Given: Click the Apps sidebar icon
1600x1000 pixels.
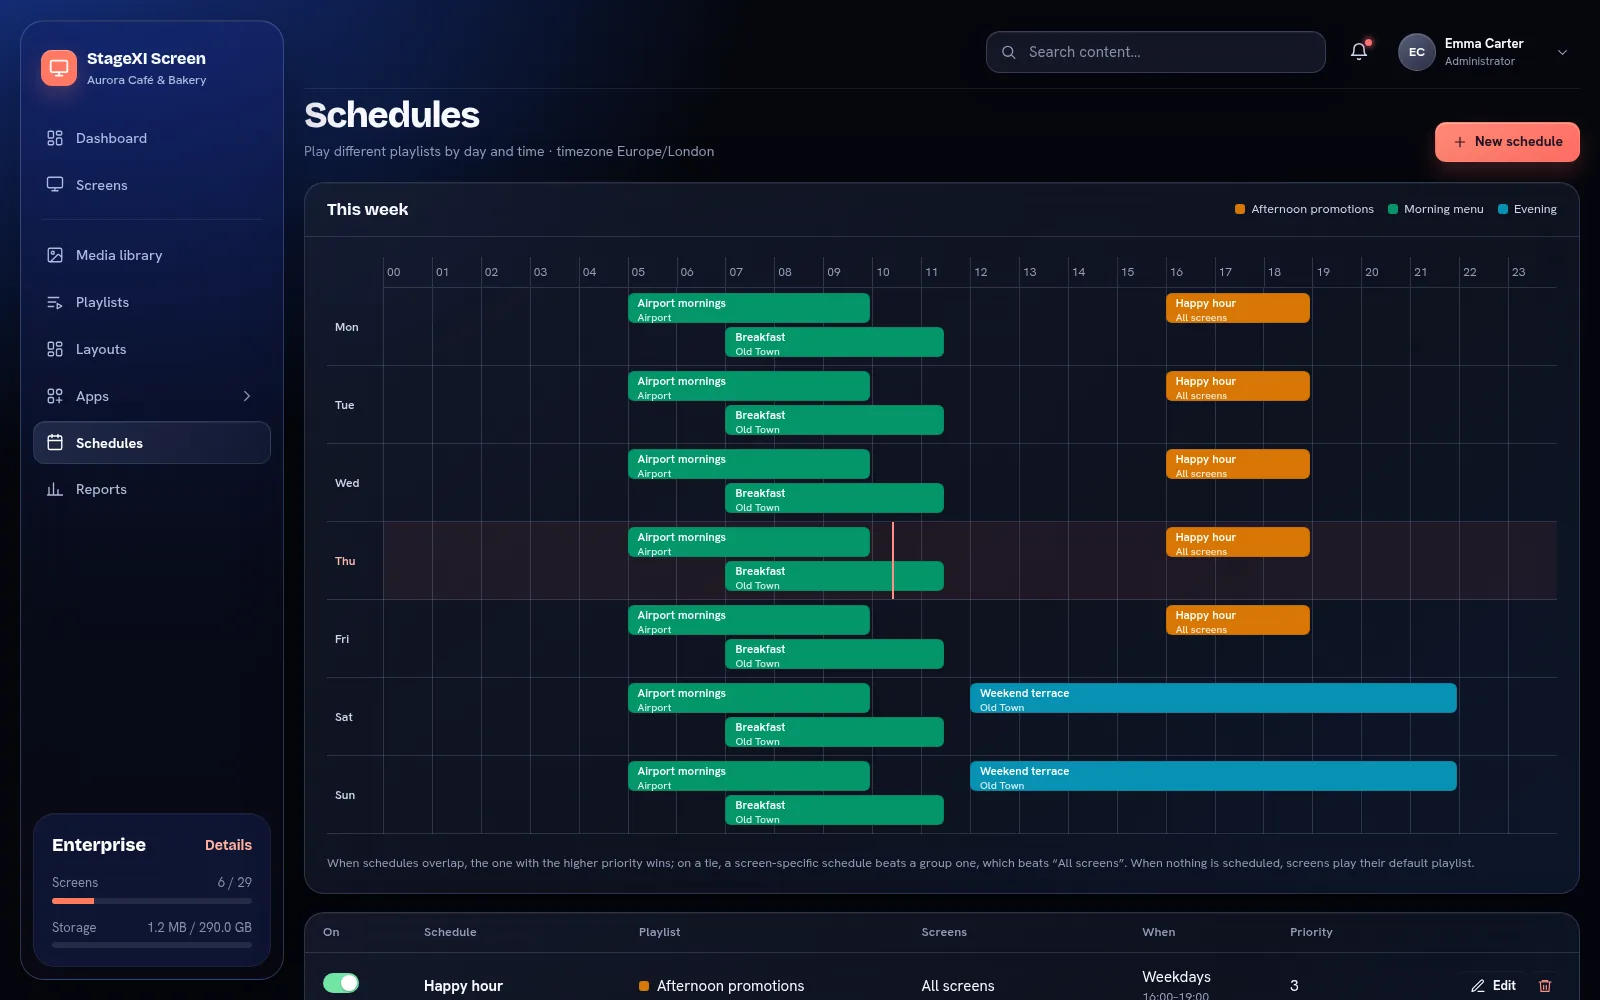Looking at the screenshot, I should click(x=55, y=396).
